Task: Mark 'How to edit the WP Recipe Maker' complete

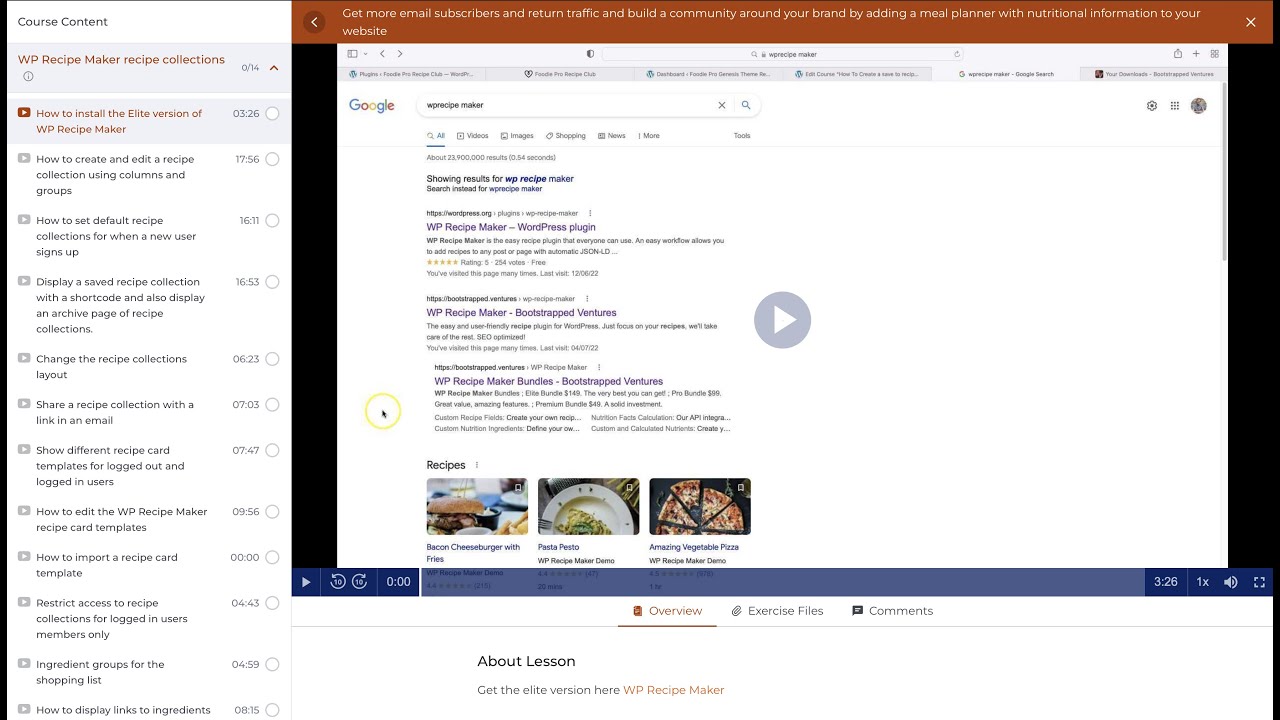Action: pos(272,512)
